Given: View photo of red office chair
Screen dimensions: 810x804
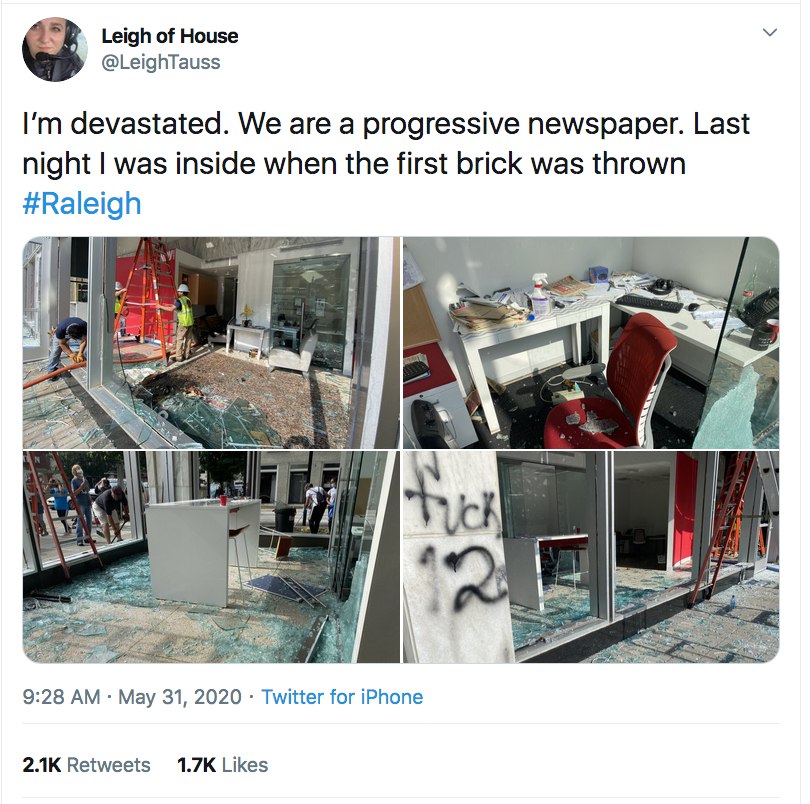Looking at the screenshot, I should pos(591,343).
